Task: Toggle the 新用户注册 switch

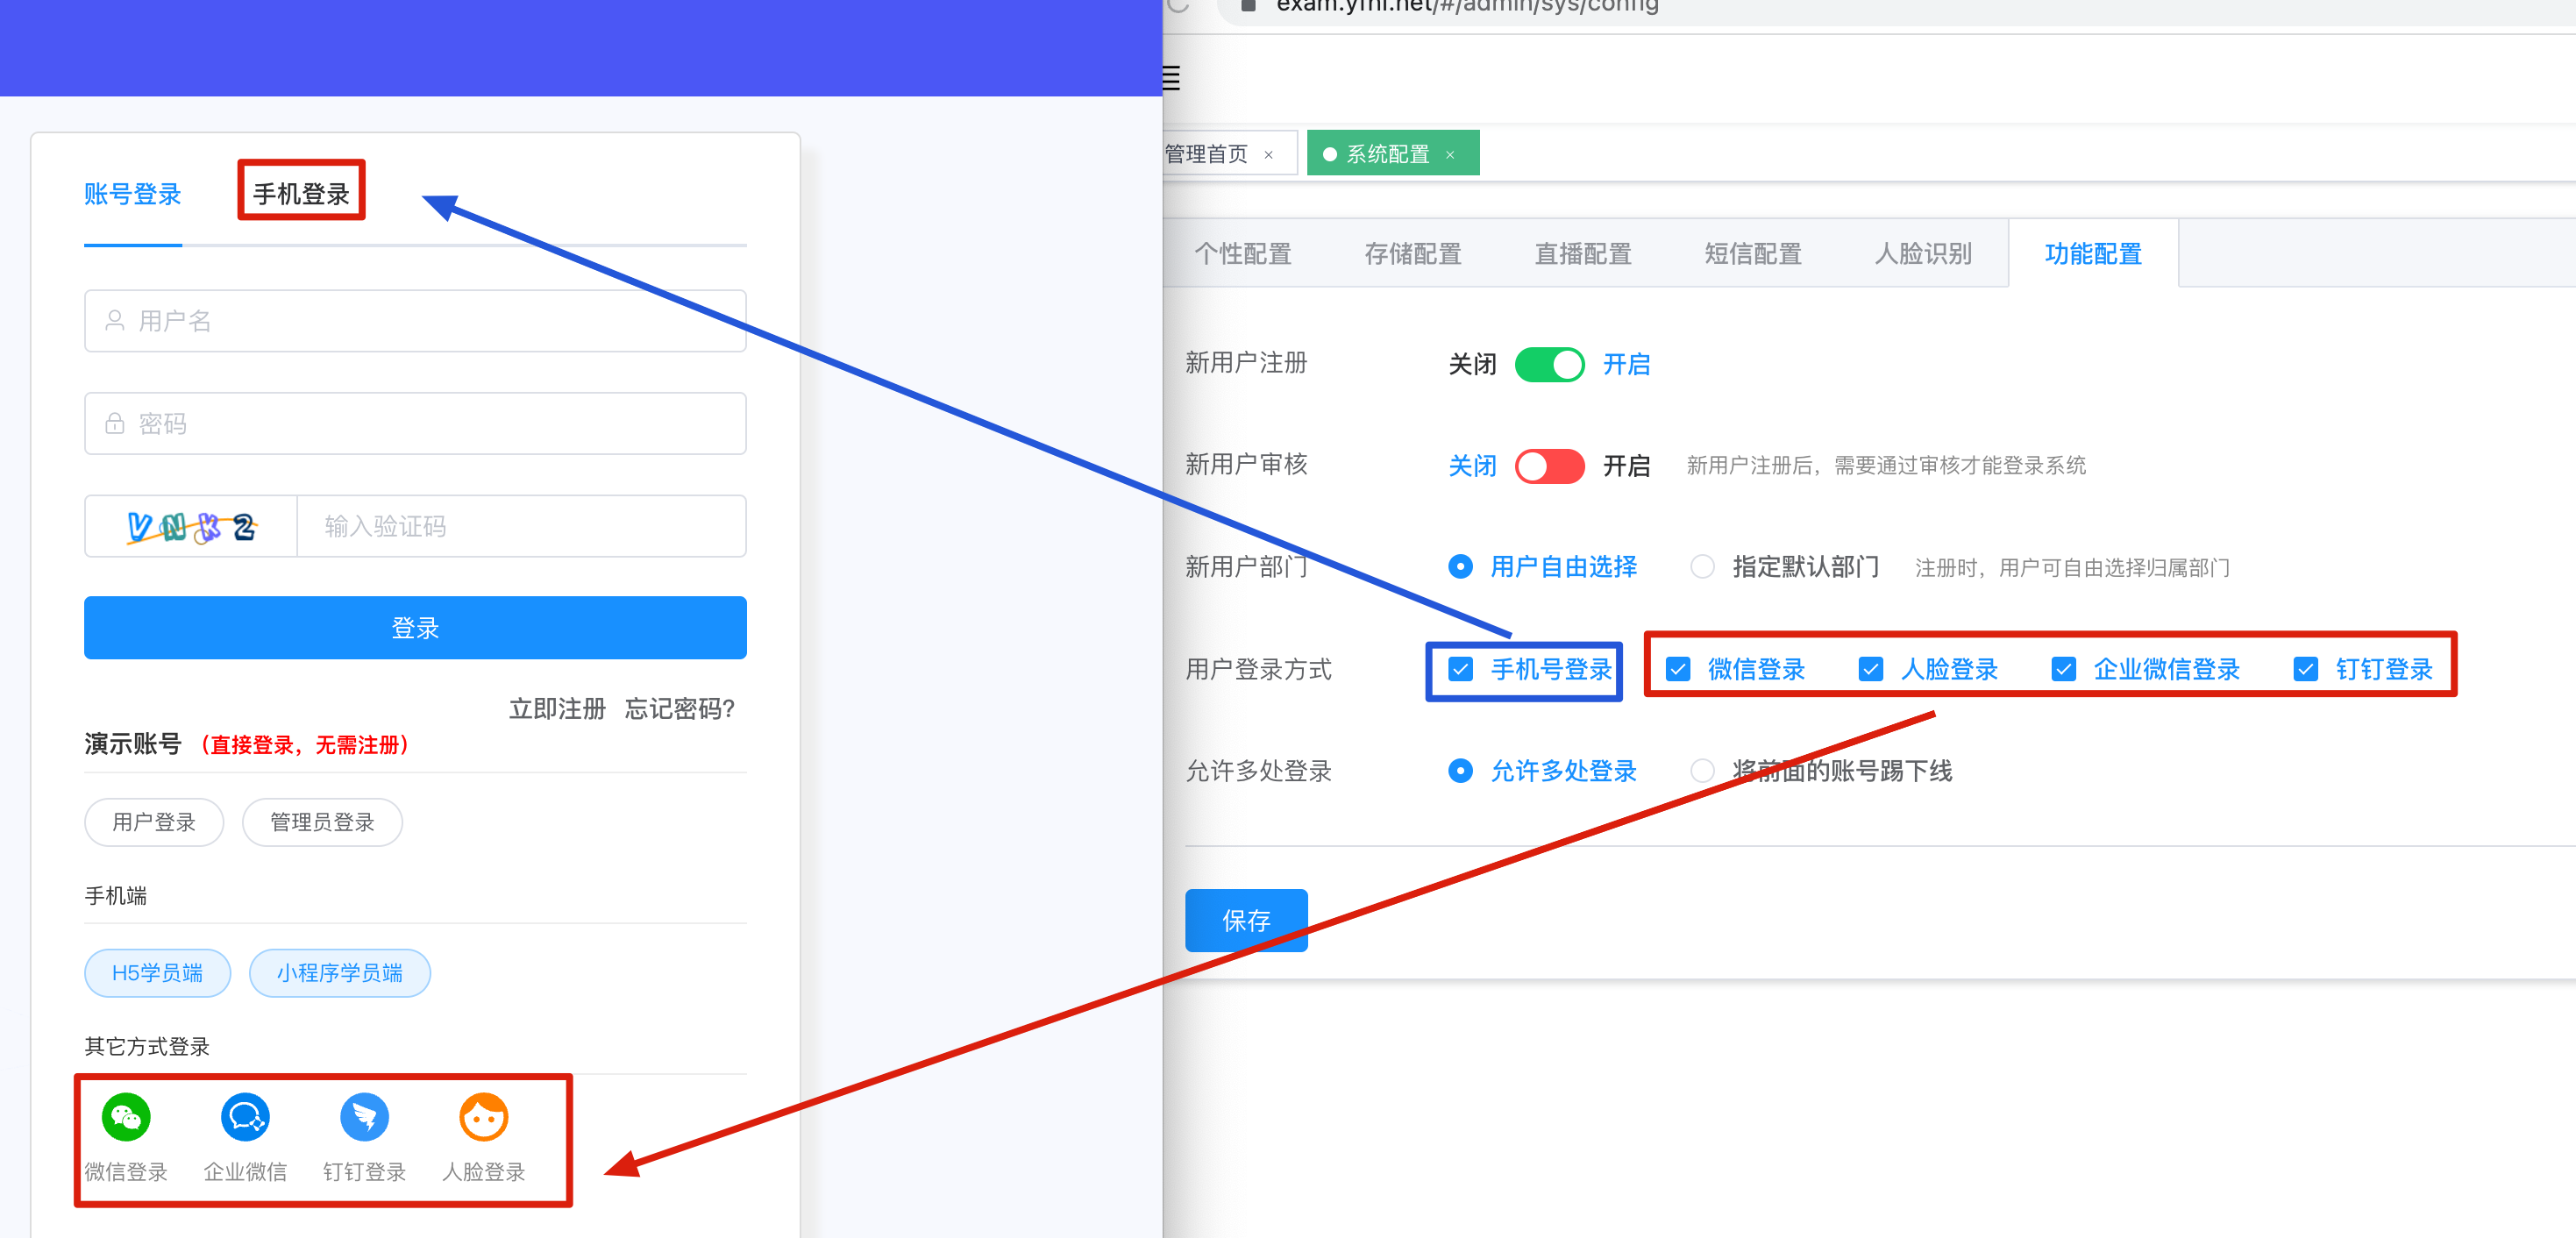Action: click(x=1549, y=364)
